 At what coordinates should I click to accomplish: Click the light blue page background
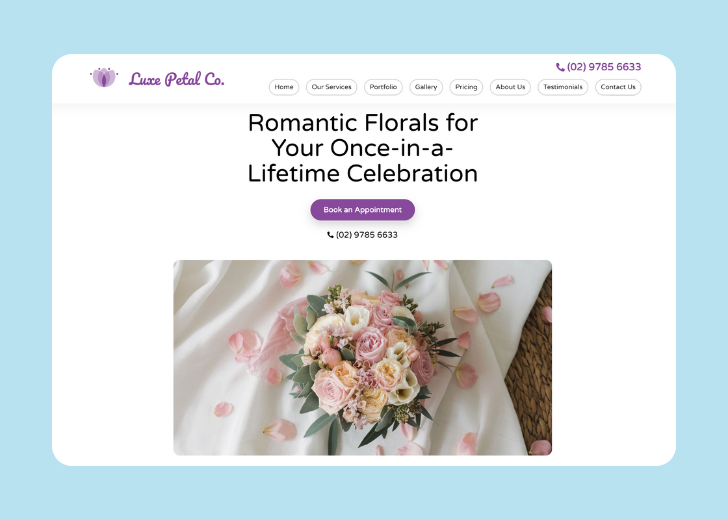coord(25,260)
